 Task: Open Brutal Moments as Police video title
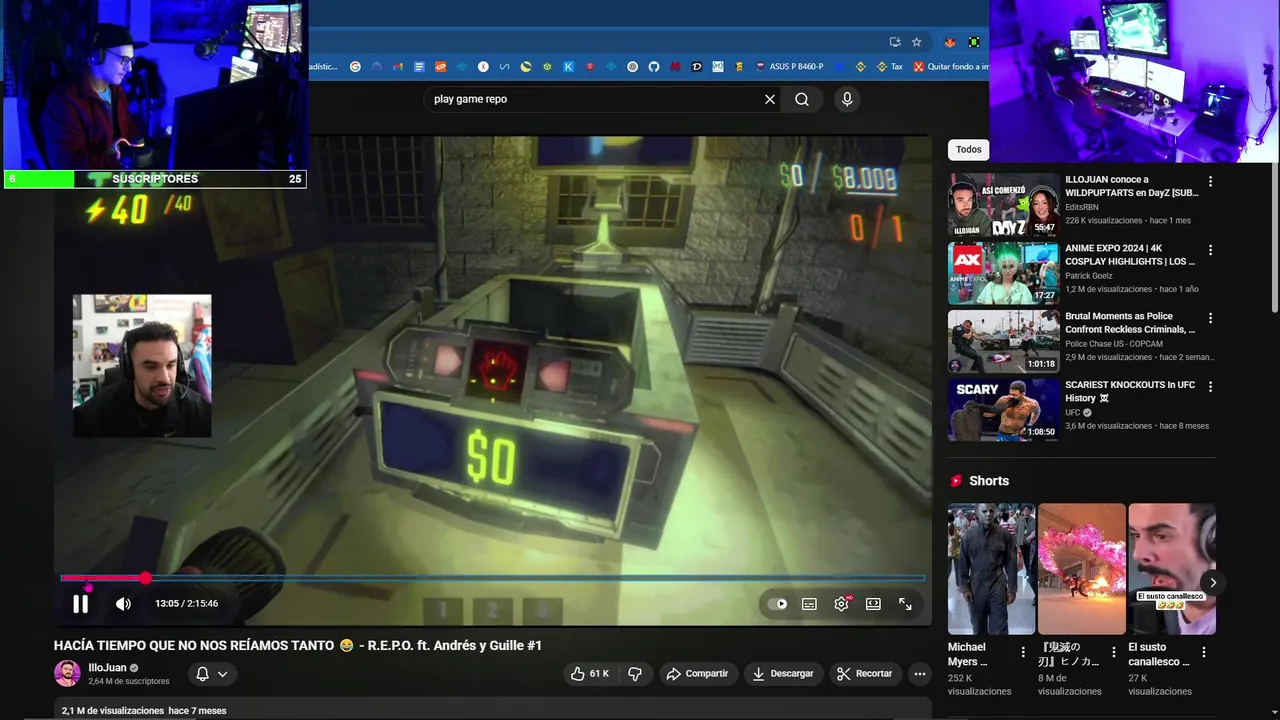tap(1130, 323)
